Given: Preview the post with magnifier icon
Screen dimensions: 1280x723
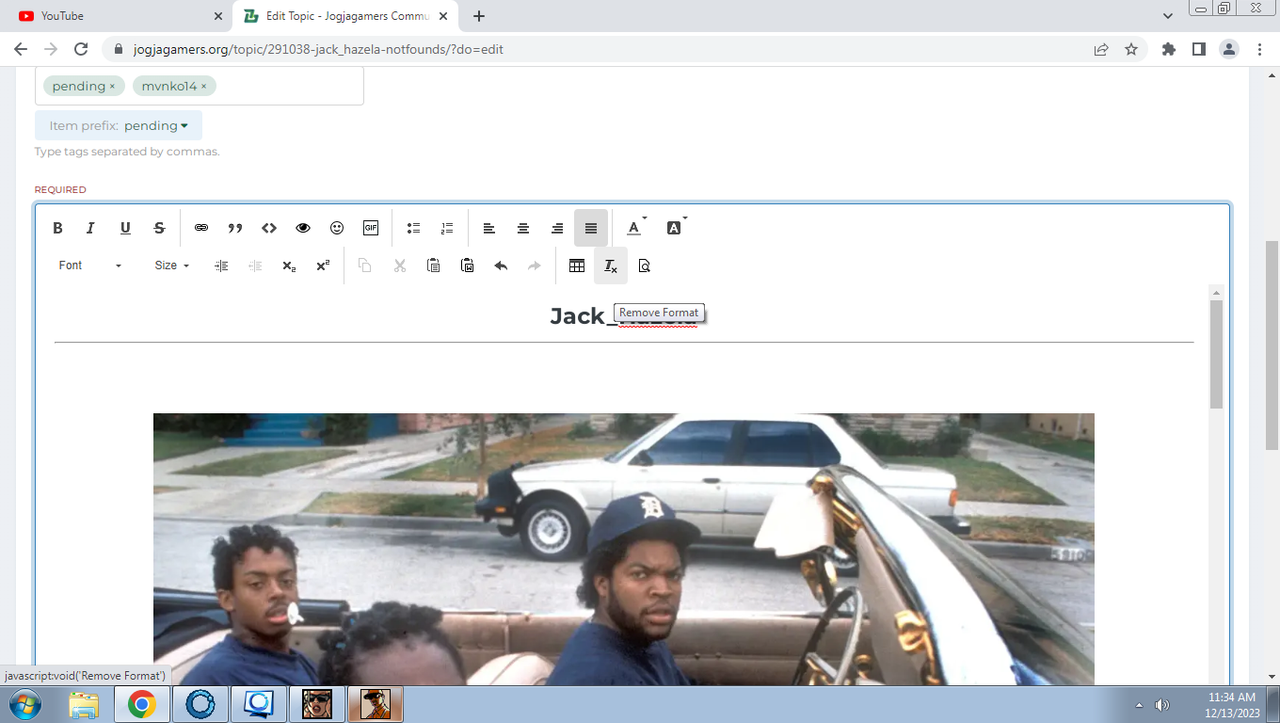Looking at the screenshot, I should (x=644, y=266).
